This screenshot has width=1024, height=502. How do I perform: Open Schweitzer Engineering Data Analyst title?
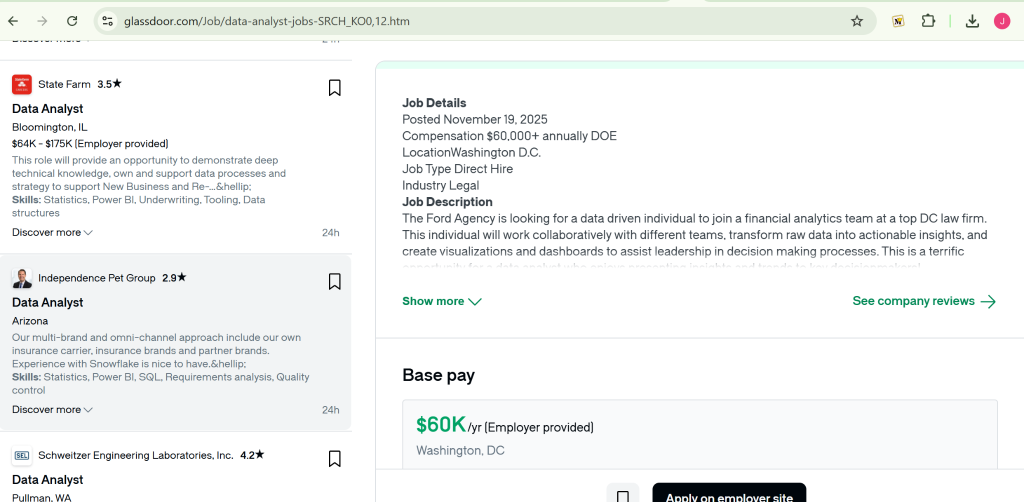[48, 480]
